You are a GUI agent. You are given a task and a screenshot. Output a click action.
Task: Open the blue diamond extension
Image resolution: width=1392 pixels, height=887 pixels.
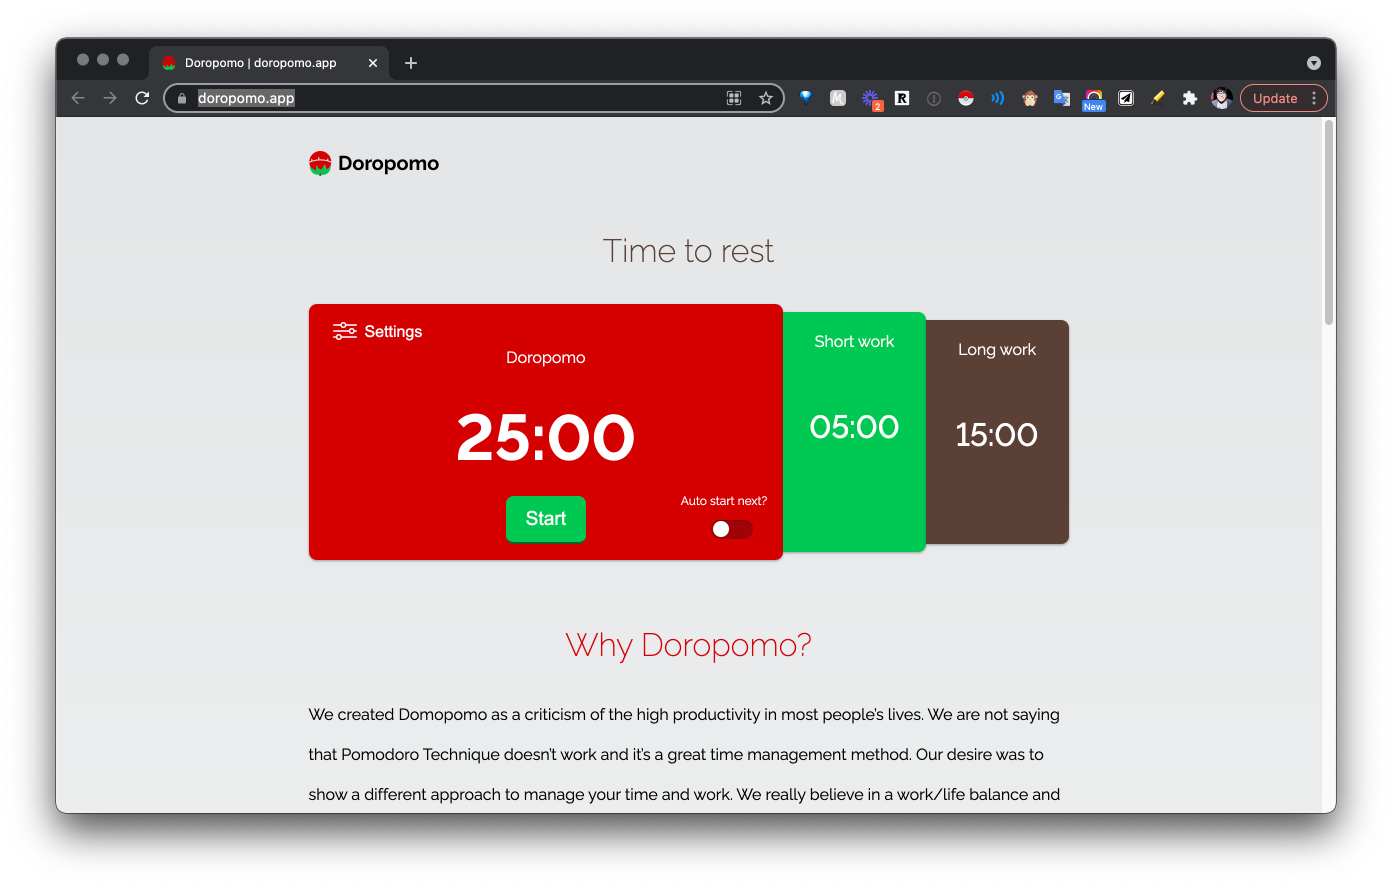[x=806, y=98]
